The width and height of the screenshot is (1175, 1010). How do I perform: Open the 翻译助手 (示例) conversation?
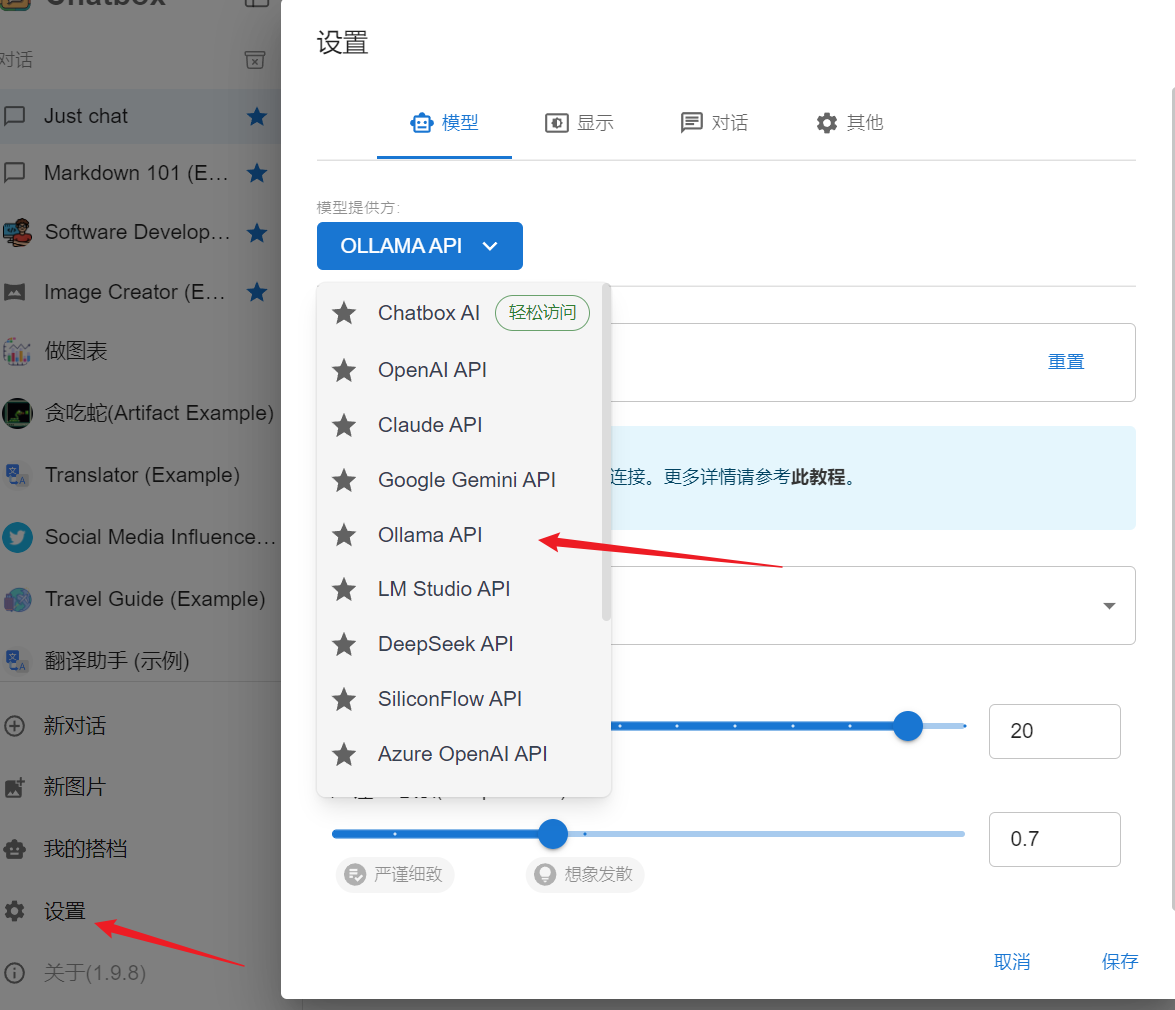[140, 661]
